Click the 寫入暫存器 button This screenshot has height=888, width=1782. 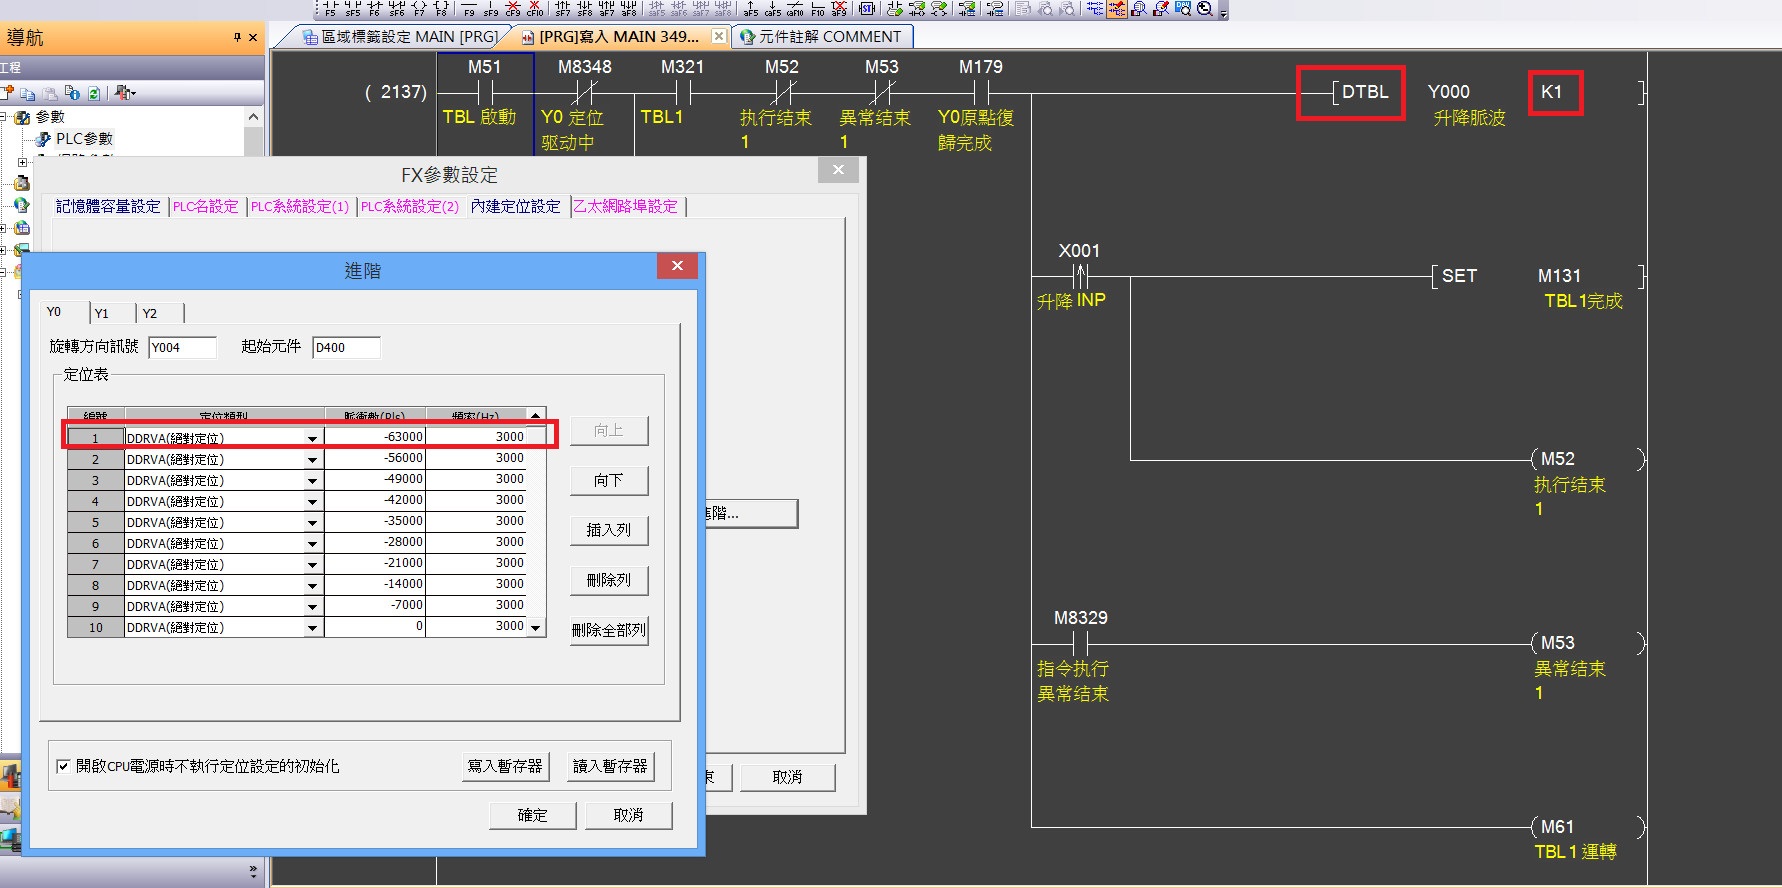click(x=505, y=766)
